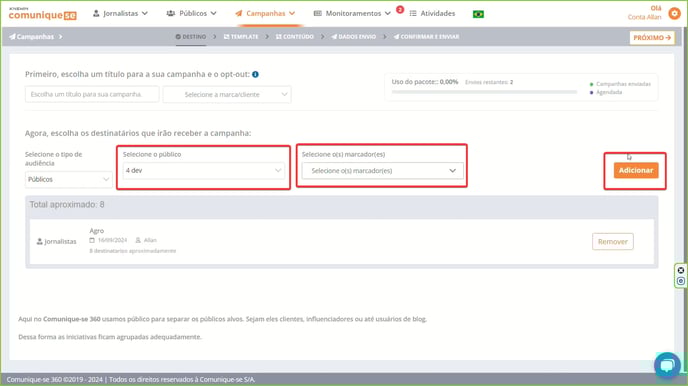This screenshot has height=386, width=688.
Task: Click the Remover button for Agro
Action: (613, 242)
